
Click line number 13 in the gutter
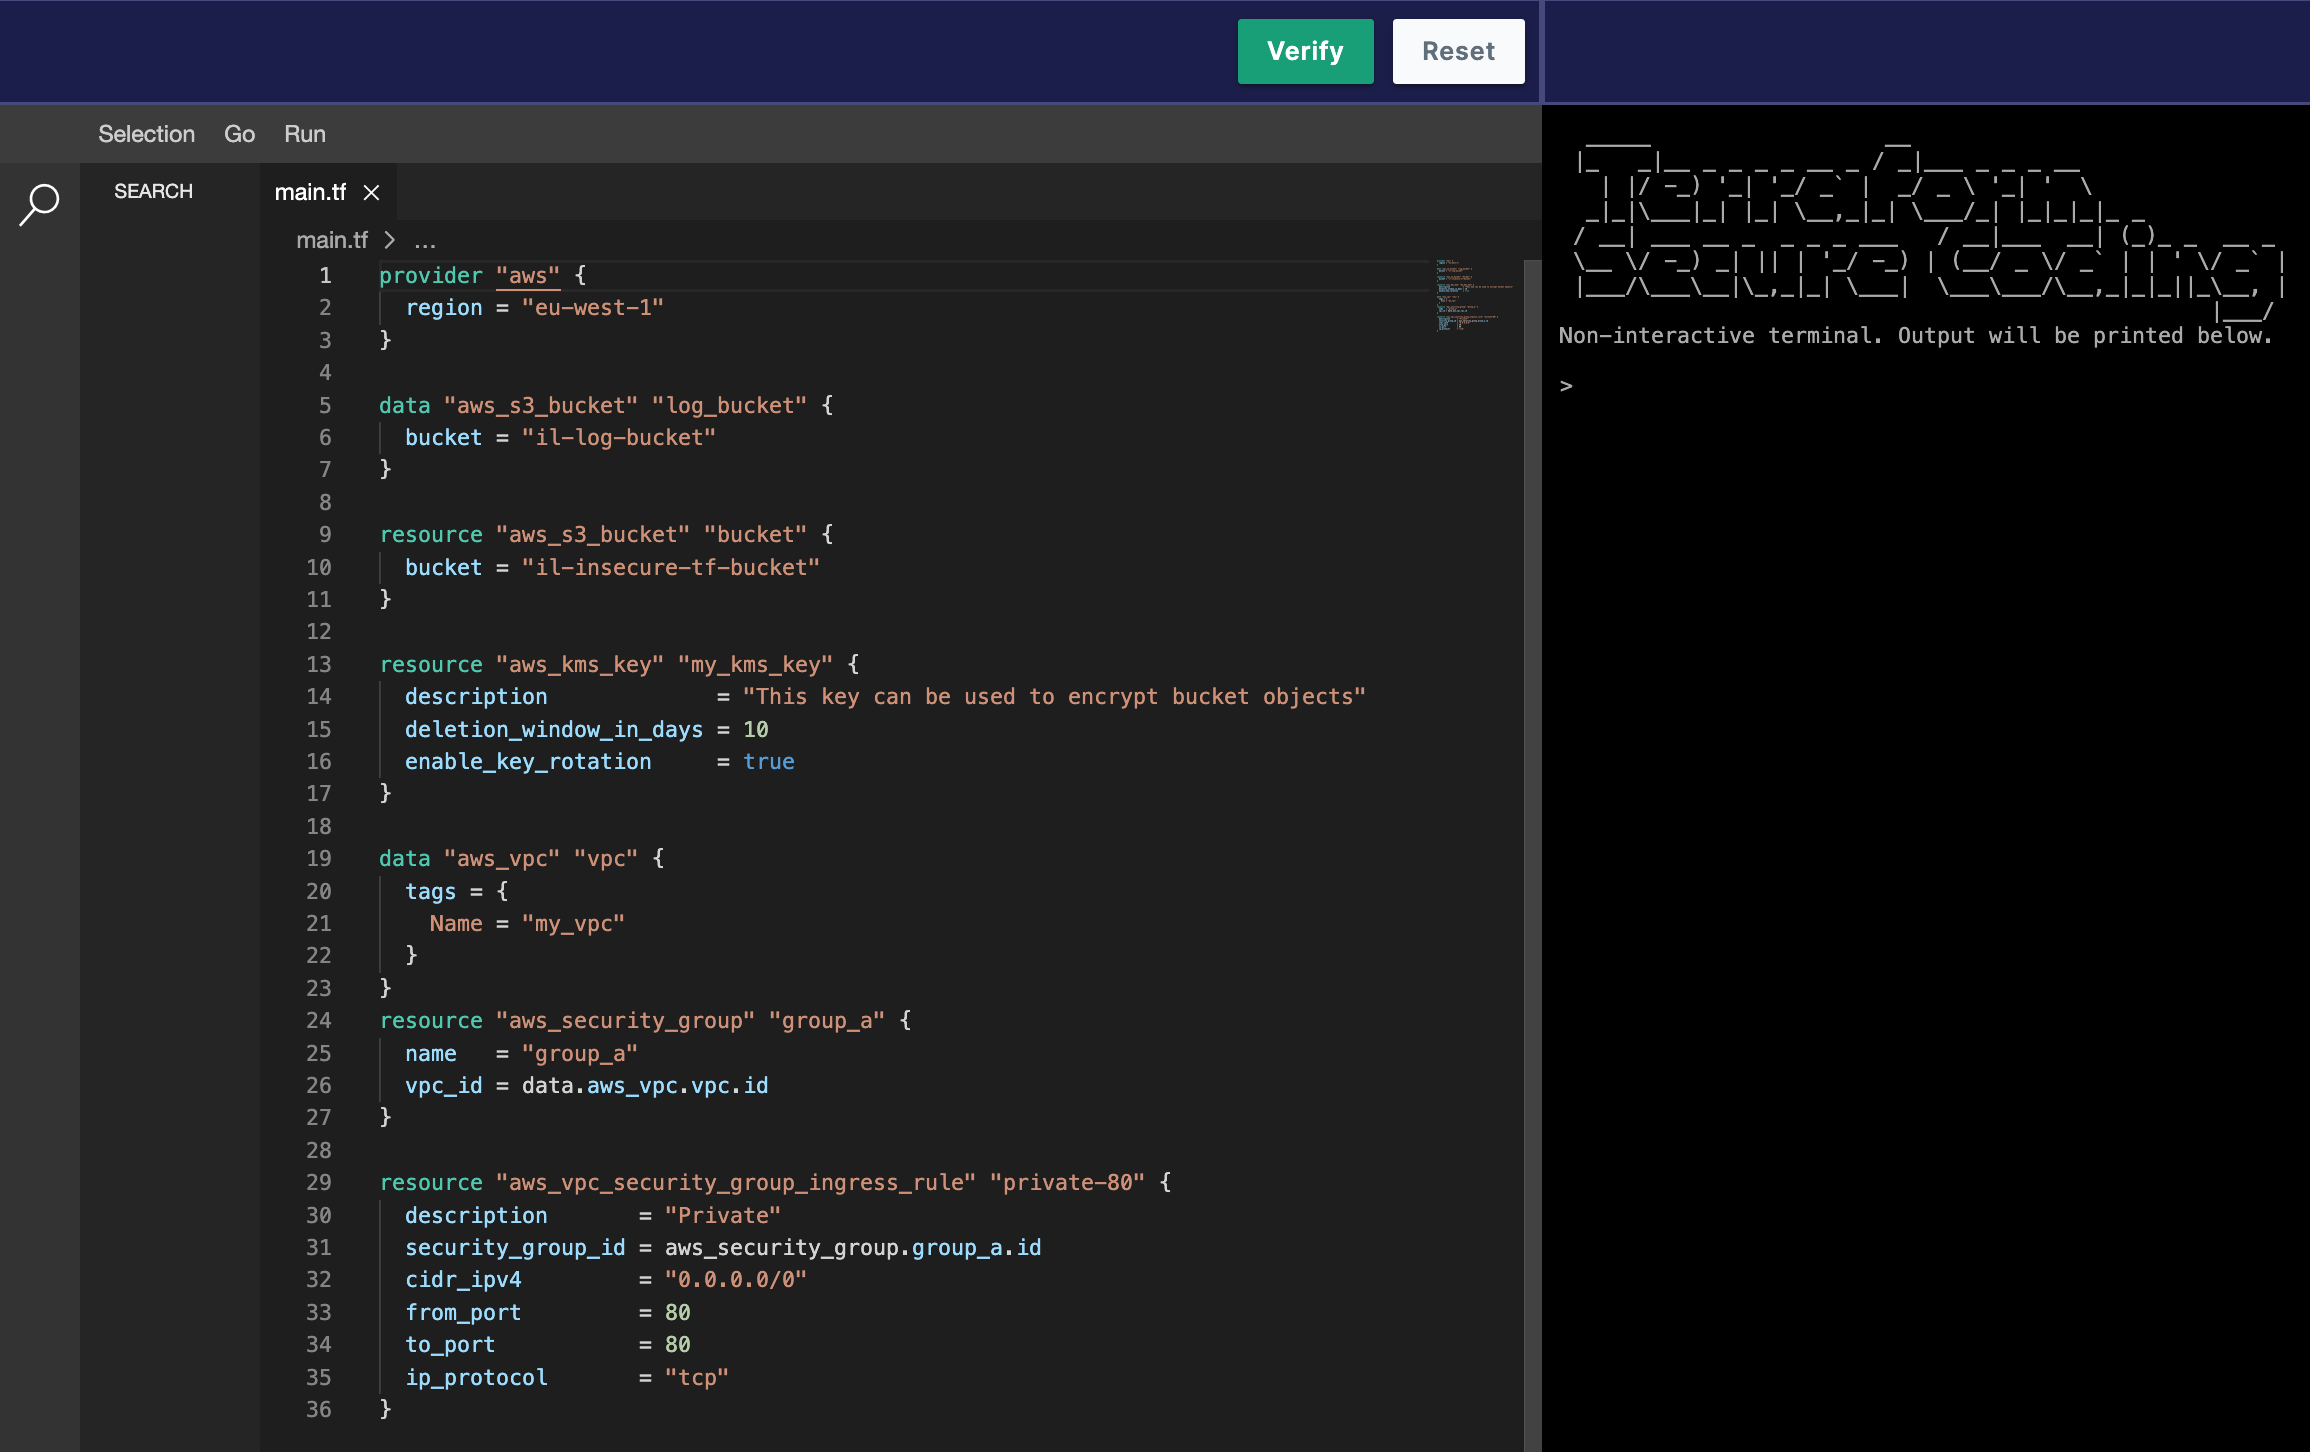pos(318,664)
